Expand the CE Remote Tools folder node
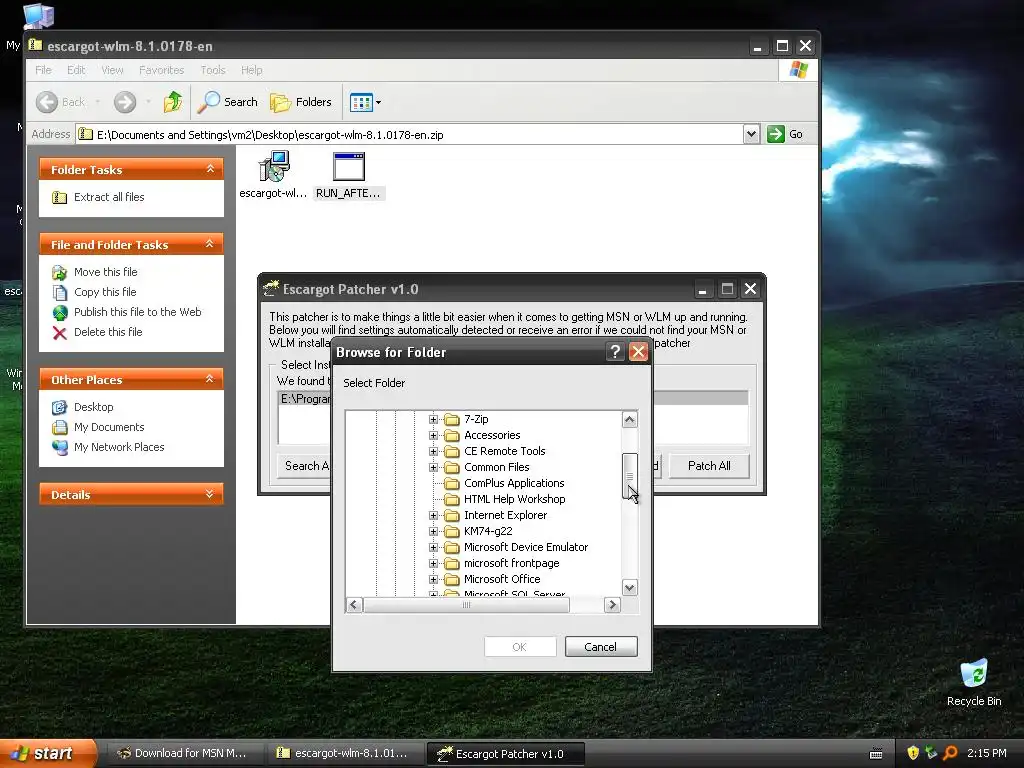This screenshot has width=1024, height=768. coord(433,451)
